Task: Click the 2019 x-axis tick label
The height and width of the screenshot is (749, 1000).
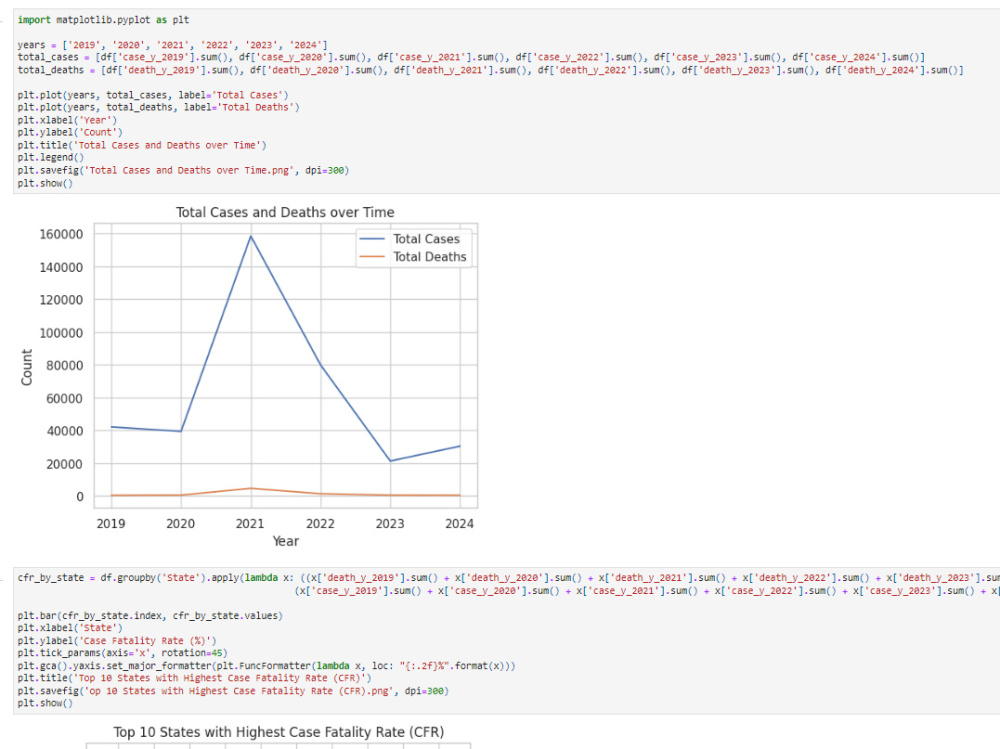Action: coord(111,524)
